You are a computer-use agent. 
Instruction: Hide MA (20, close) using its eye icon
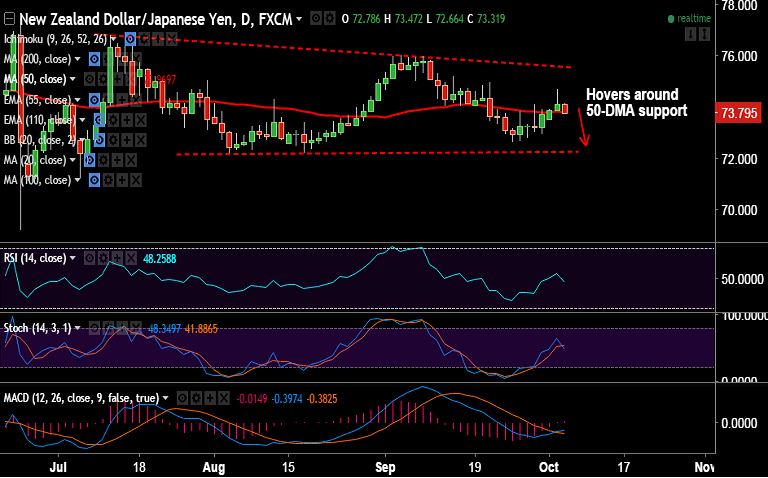(90, 160)
